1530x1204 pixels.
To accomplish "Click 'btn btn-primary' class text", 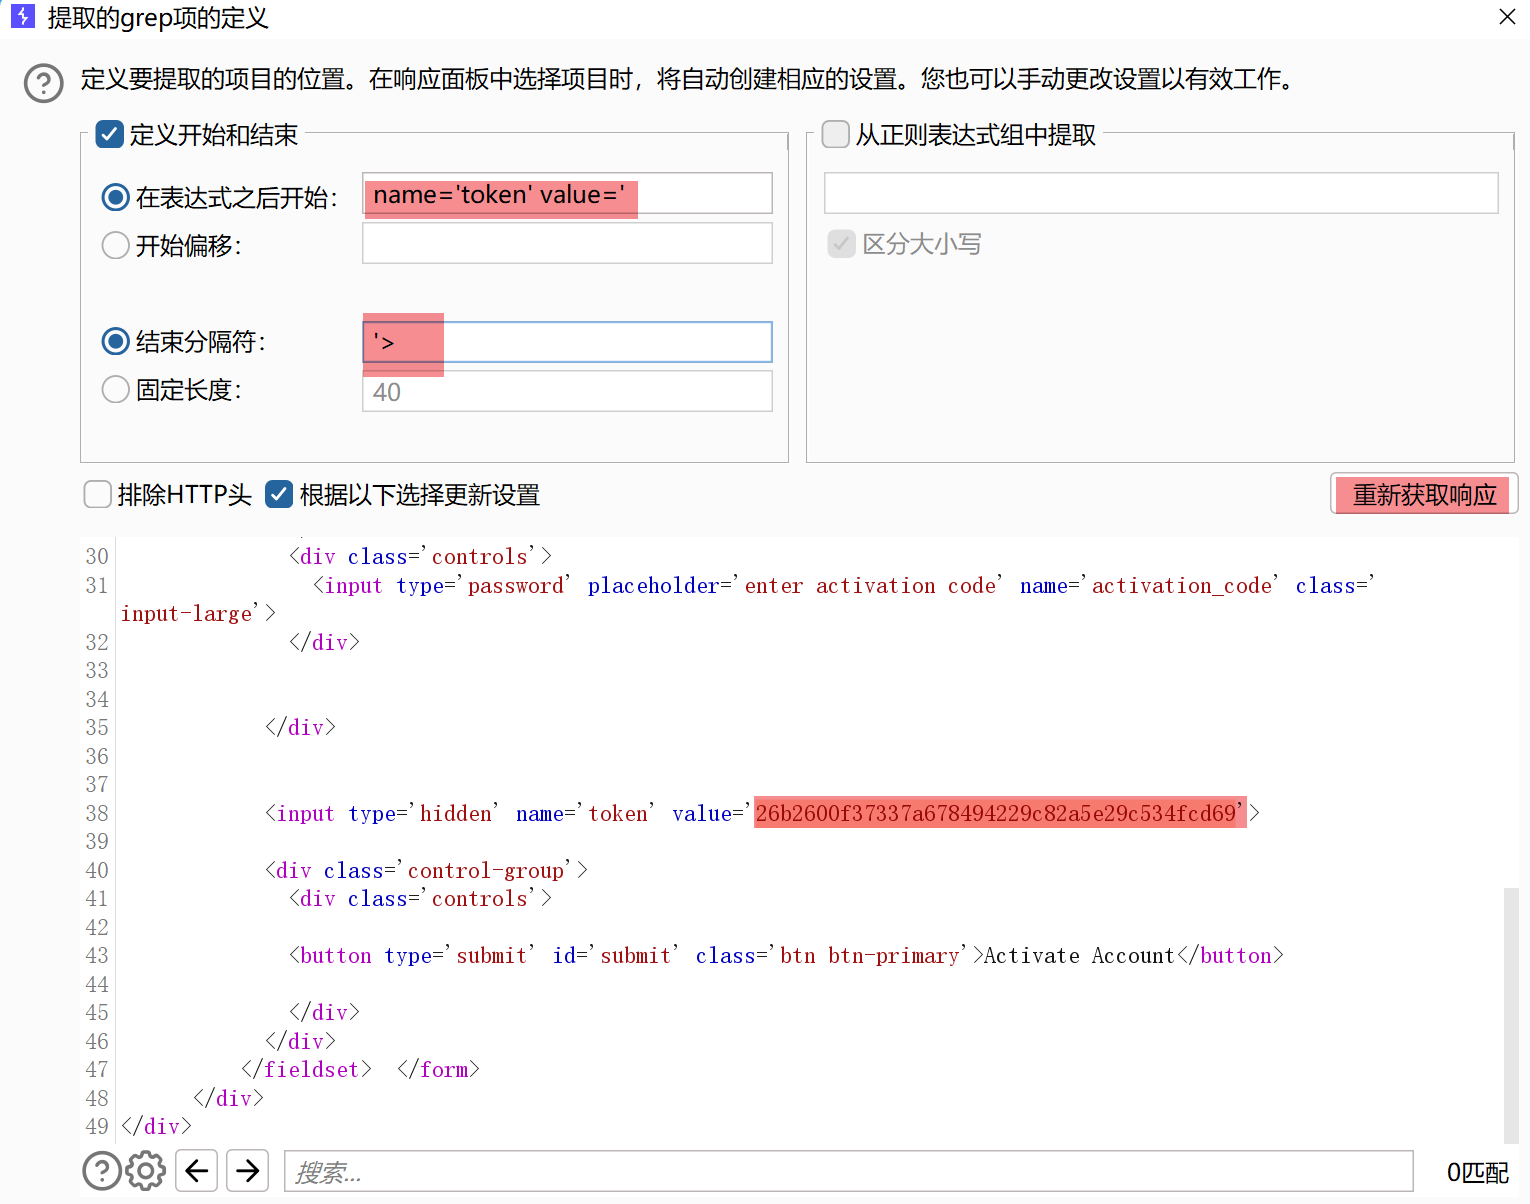I will click(x=870, y=955).
